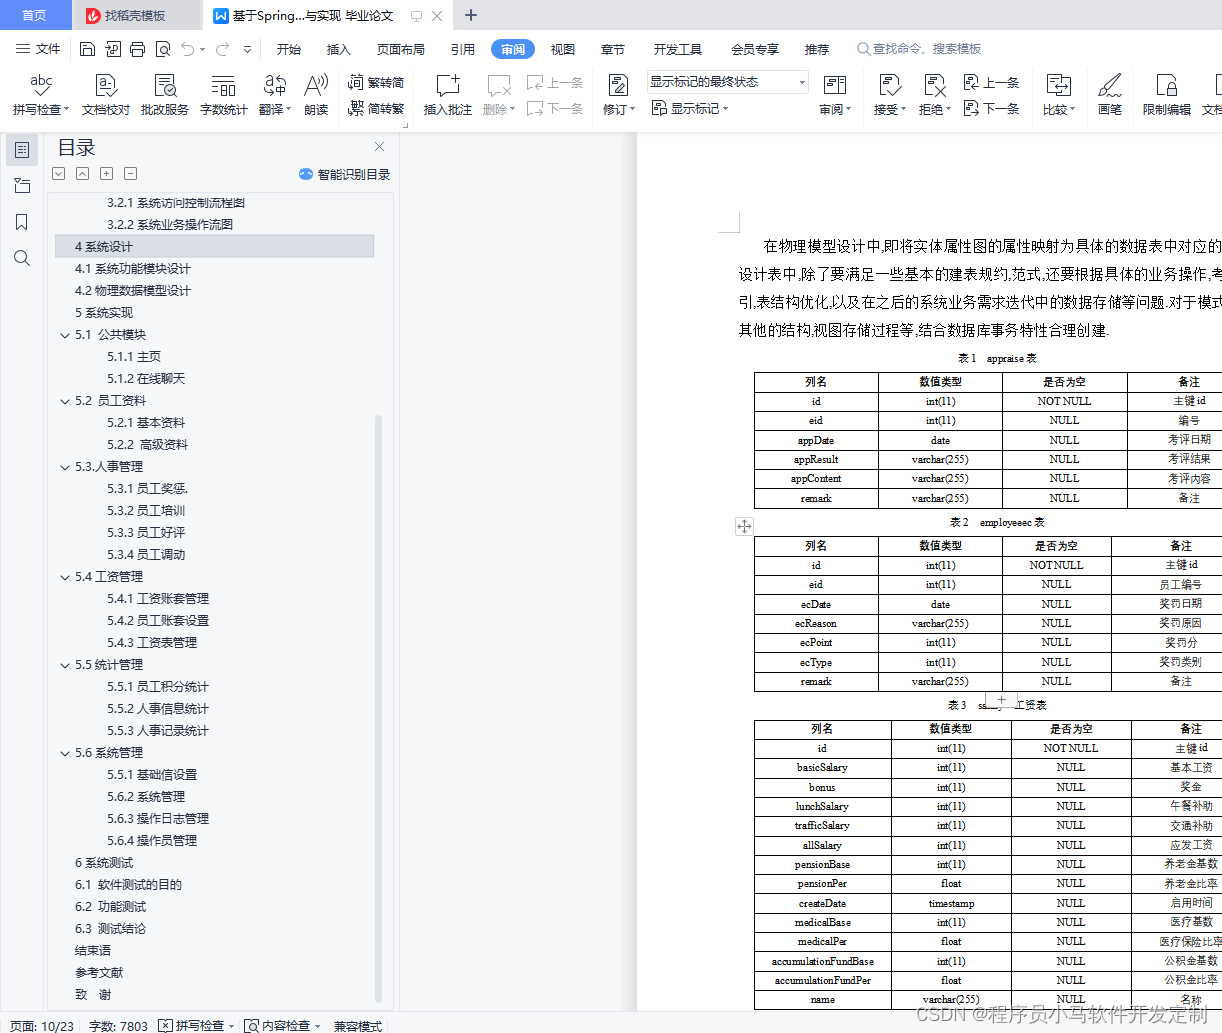The height and width of the screenshot is (1033, 1222).
Task: Open 比较 compare documents tool
Action: tap(1058, 95)
